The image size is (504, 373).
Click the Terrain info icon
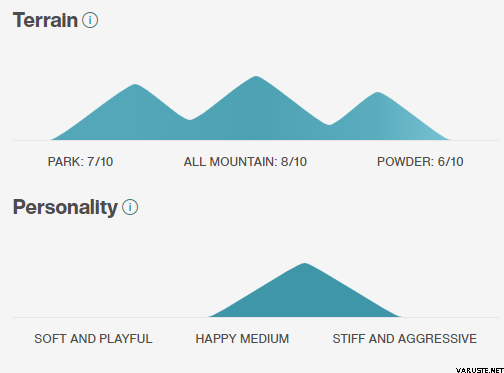(90, 20)
